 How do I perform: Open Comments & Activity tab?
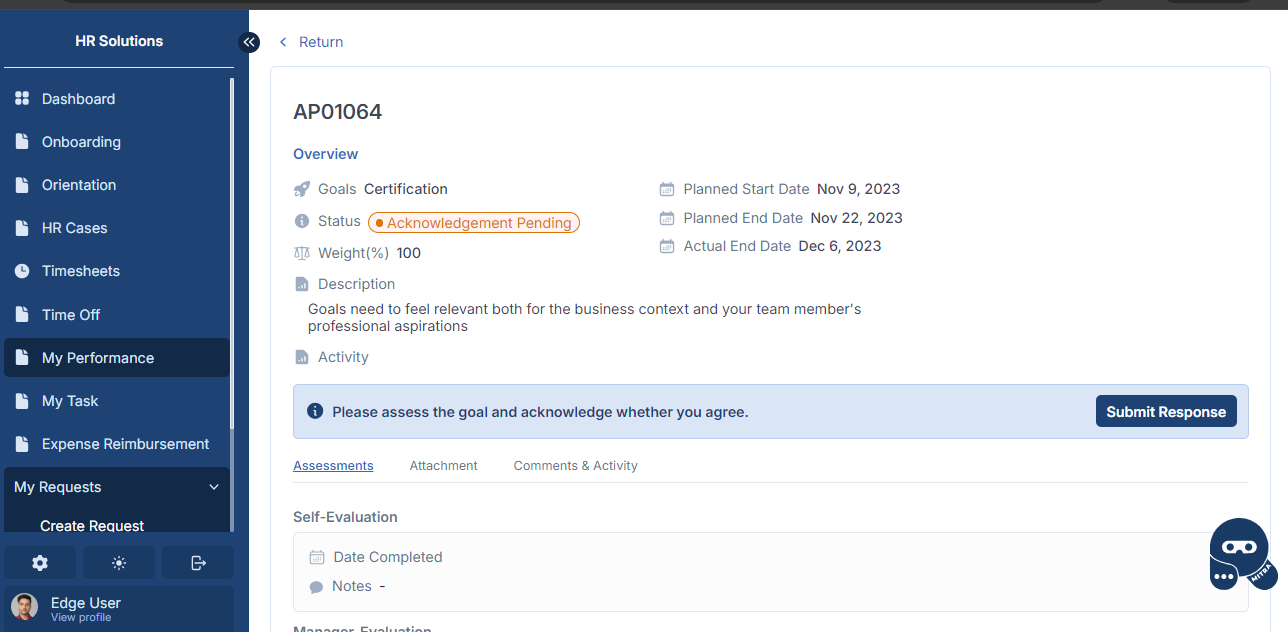[575, 466]
